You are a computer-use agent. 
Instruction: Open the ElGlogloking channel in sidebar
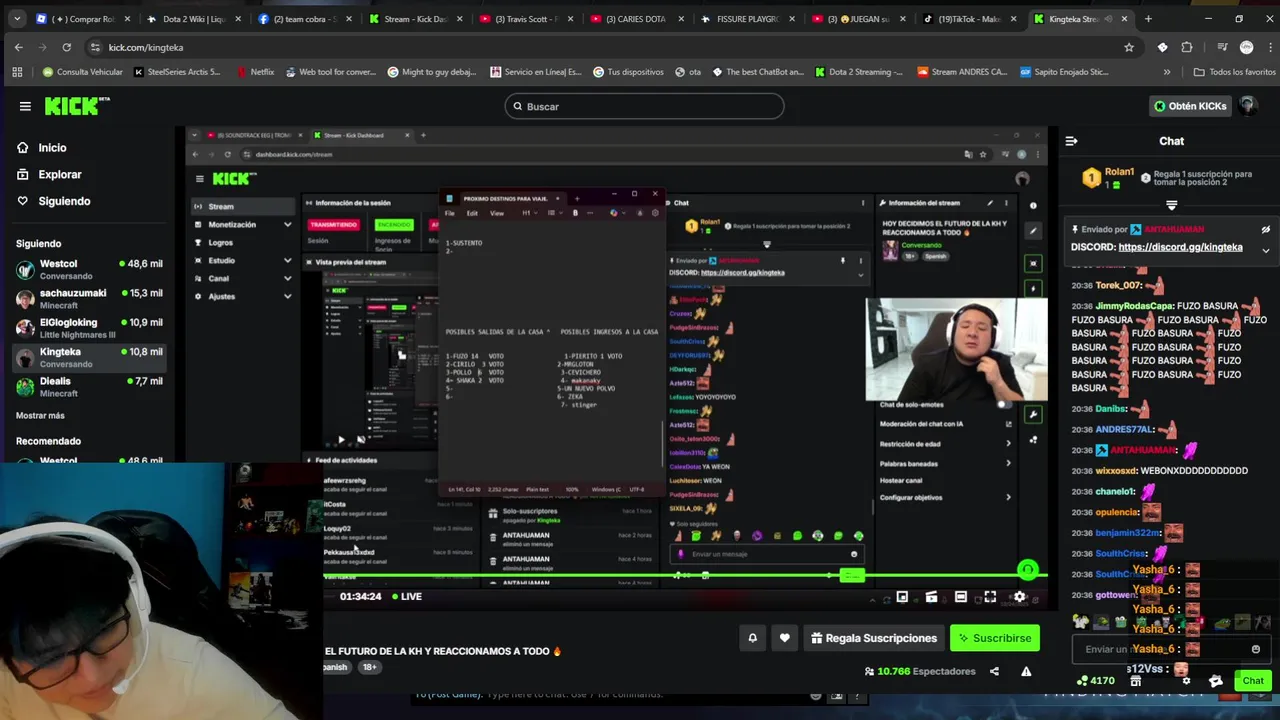point(88,328)
